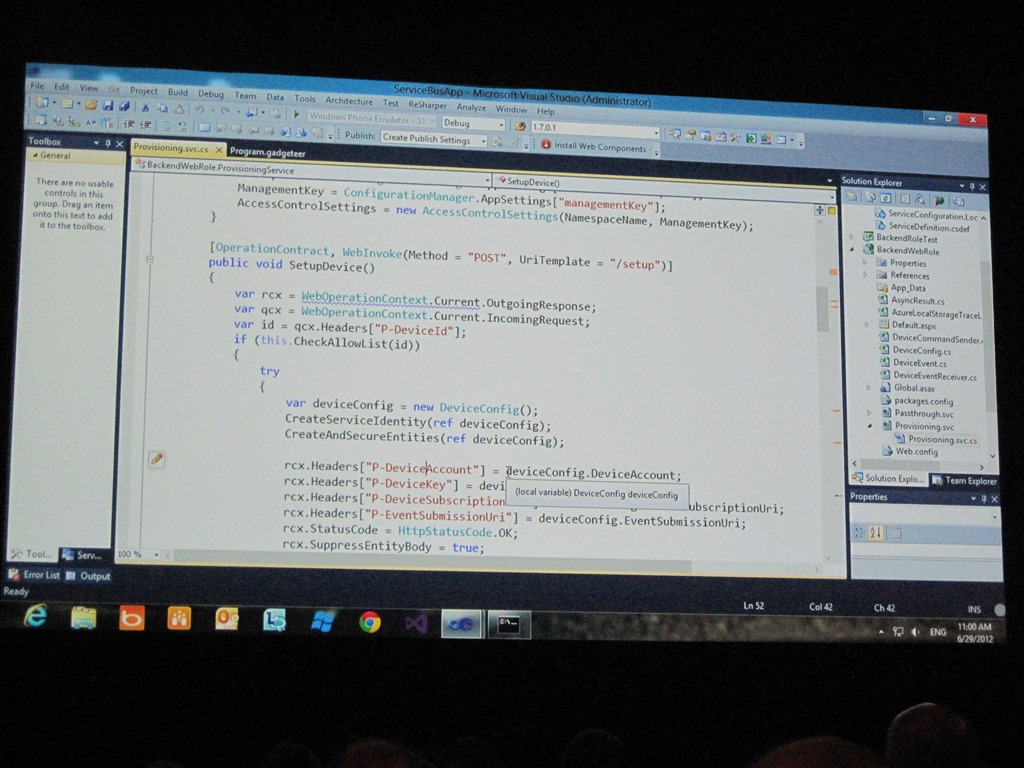
Task: Expand the References node arrow
Action: [865, 275]
